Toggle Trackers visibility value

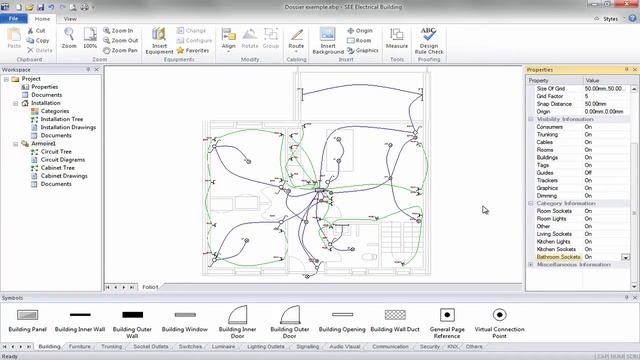606,180
